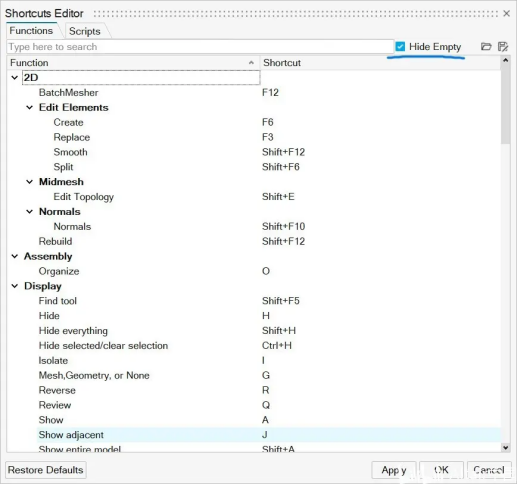Select the Functions tab
This screenshot has height=485, width=517.
coord(31,31)
